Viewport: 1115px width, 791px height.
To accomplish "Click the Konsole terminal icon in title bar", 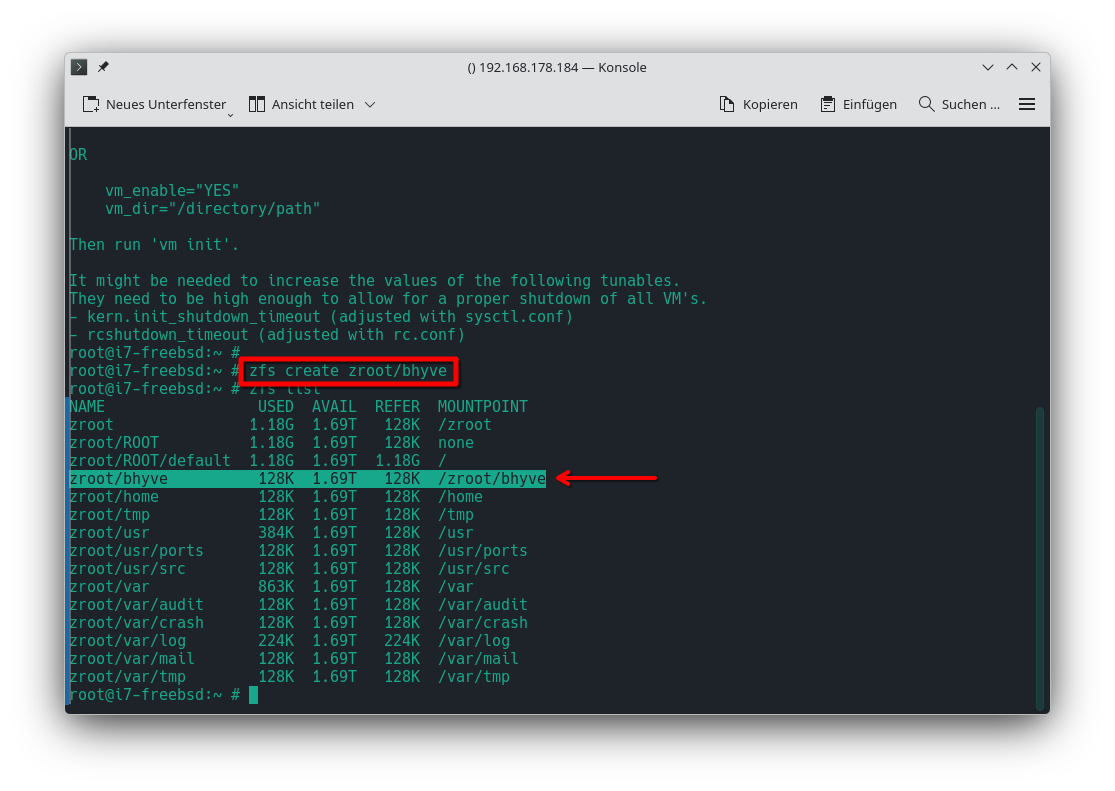I will coord(79,67).
